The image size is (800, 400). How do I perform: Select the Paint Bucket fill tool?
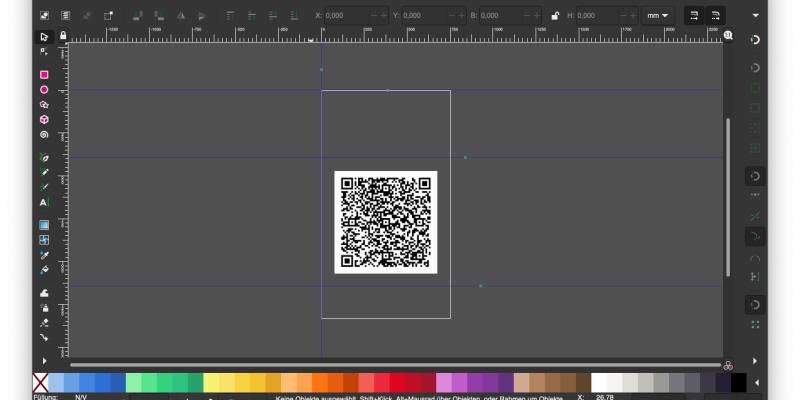tap(44, 270)
